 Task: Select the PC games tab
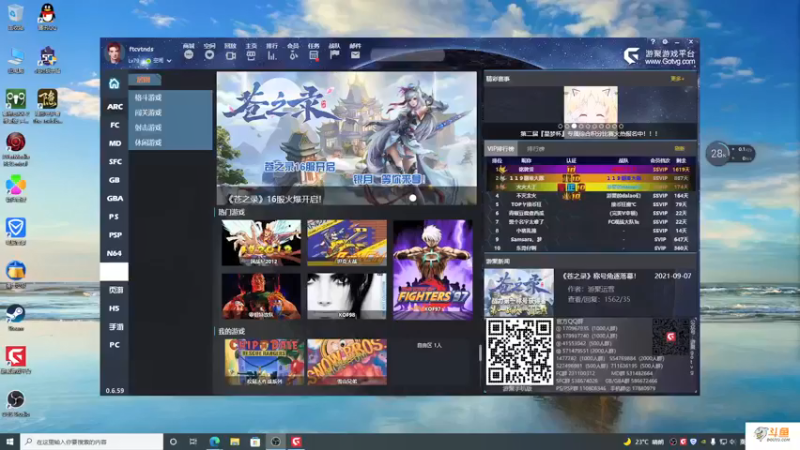pyautogui.click(x=114, y=345)
